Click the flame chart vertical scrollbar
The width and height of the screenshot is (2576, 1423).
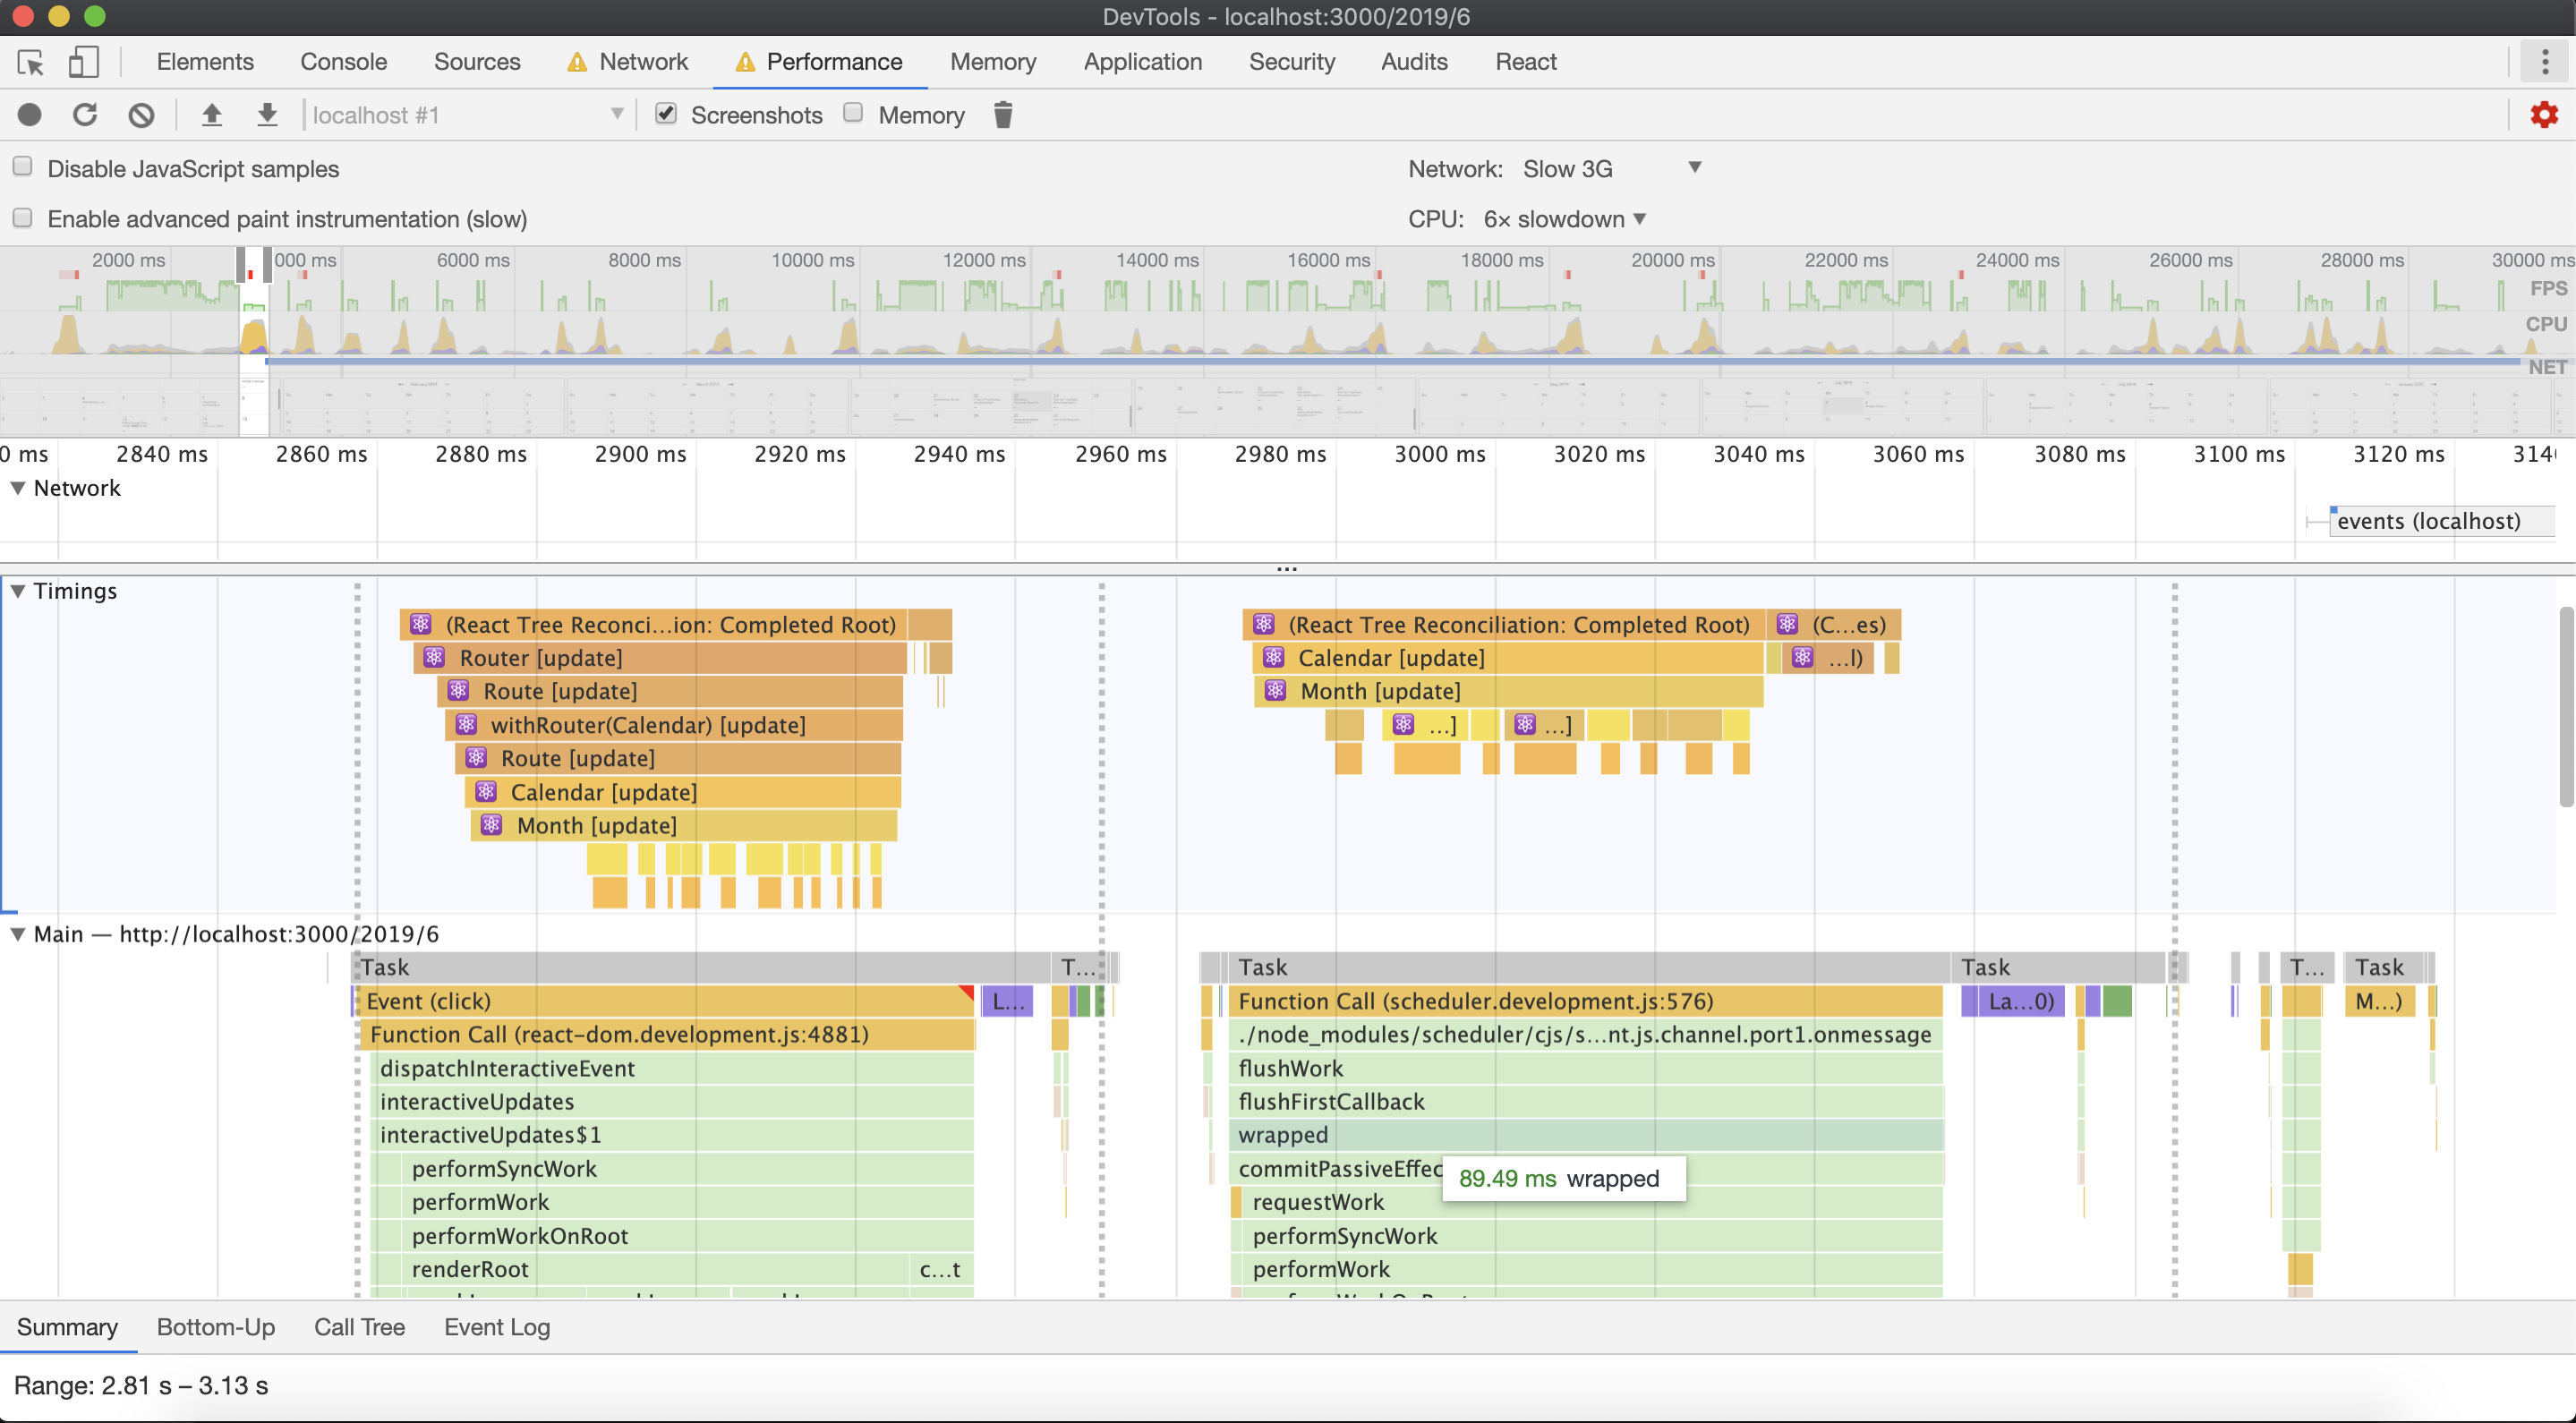coord(2565,706)
